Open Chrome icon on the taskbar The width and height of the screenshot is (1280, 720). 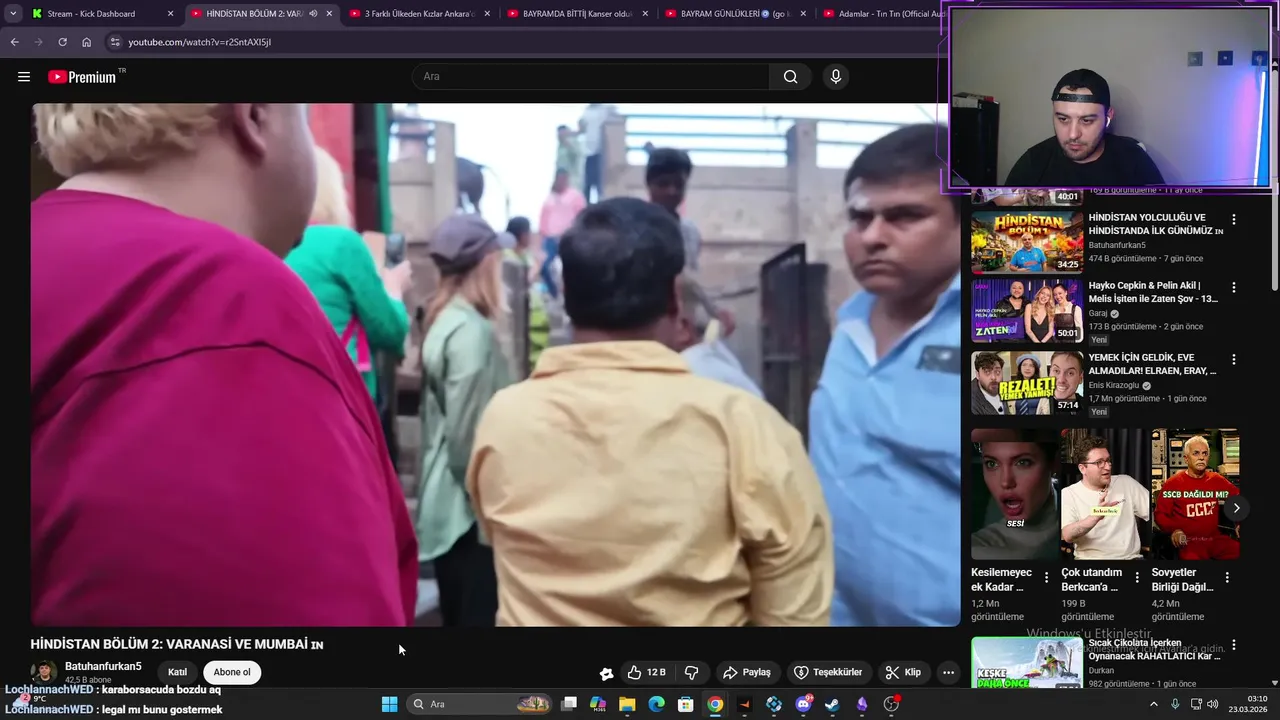pos(715,704)
